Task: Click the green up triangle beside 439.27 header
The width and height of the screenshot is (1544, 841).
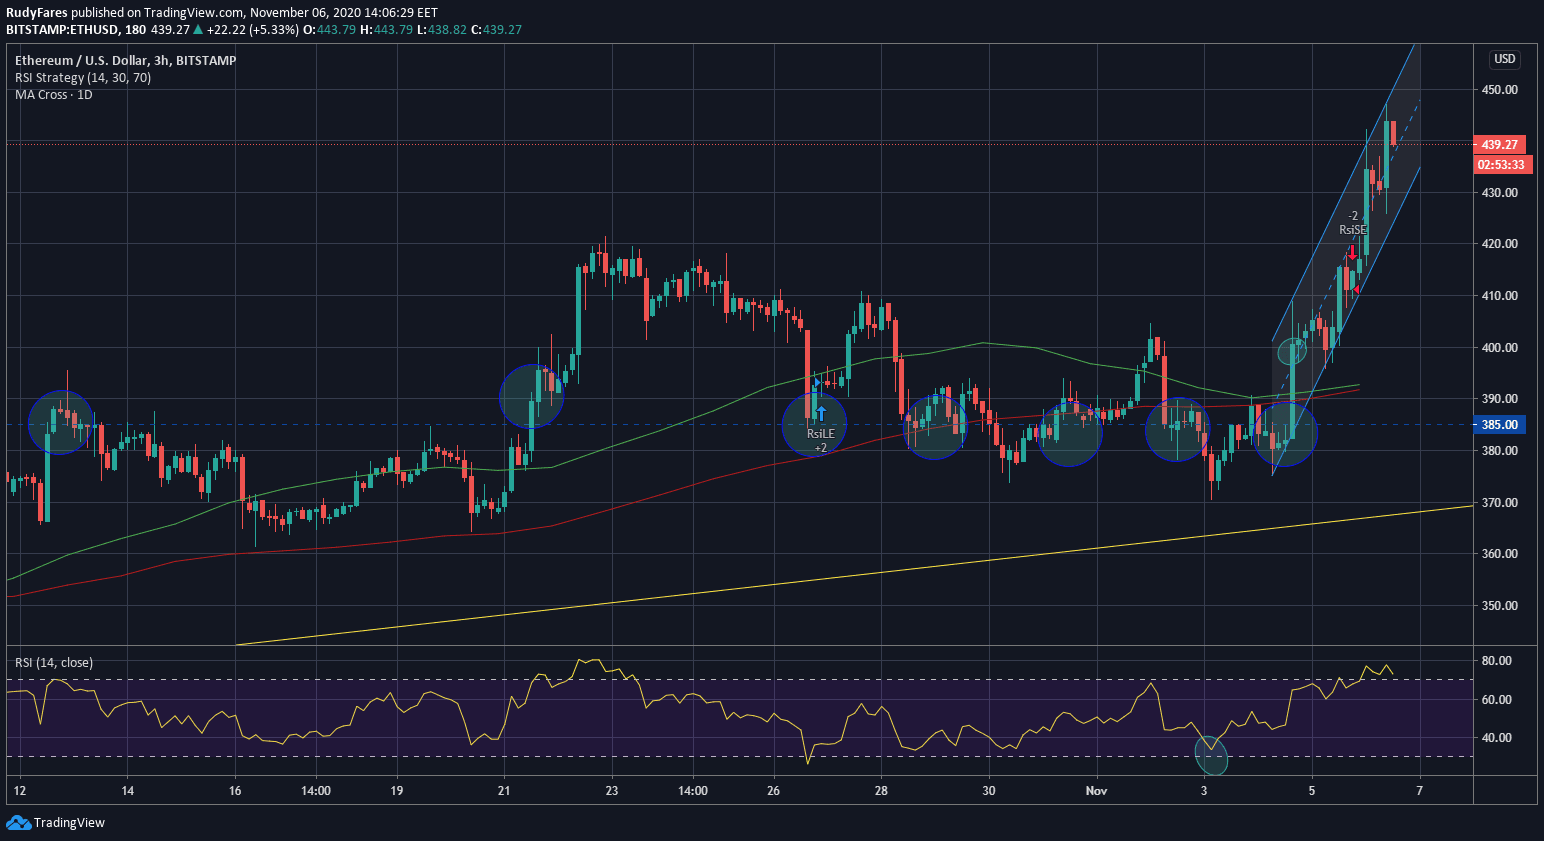Action: tap(198, 30)
